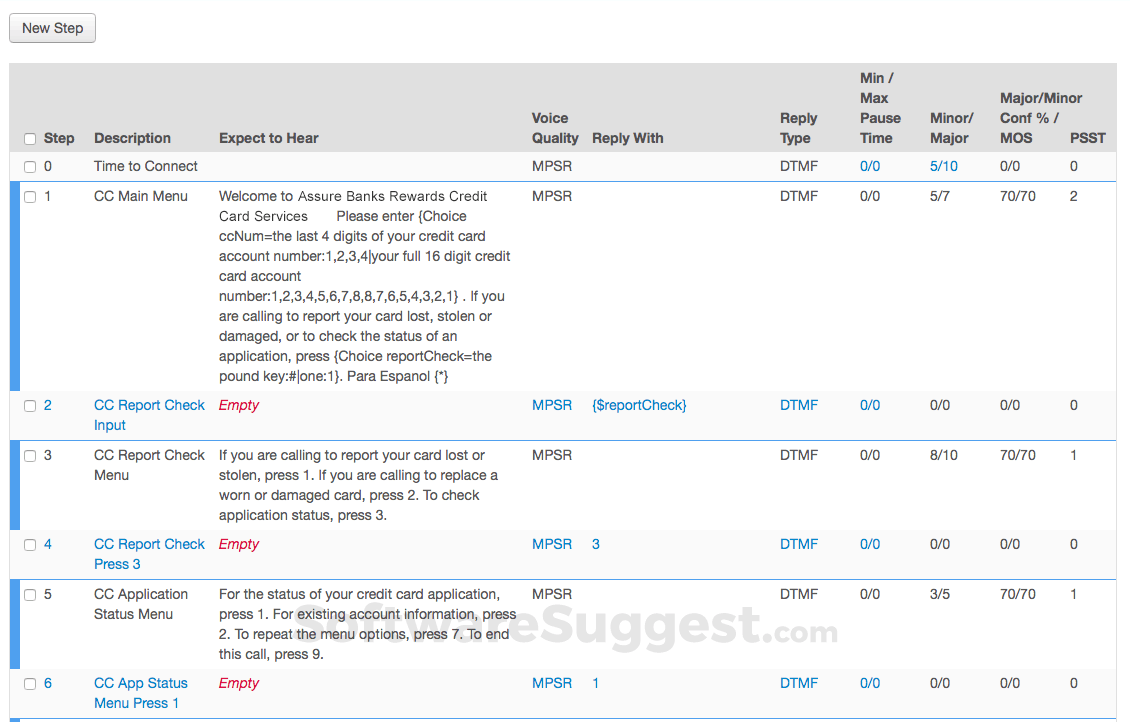Click the MPSR voice quality link on step 2
Screen dimensions: 1130x722
click(x=552, y=405)
